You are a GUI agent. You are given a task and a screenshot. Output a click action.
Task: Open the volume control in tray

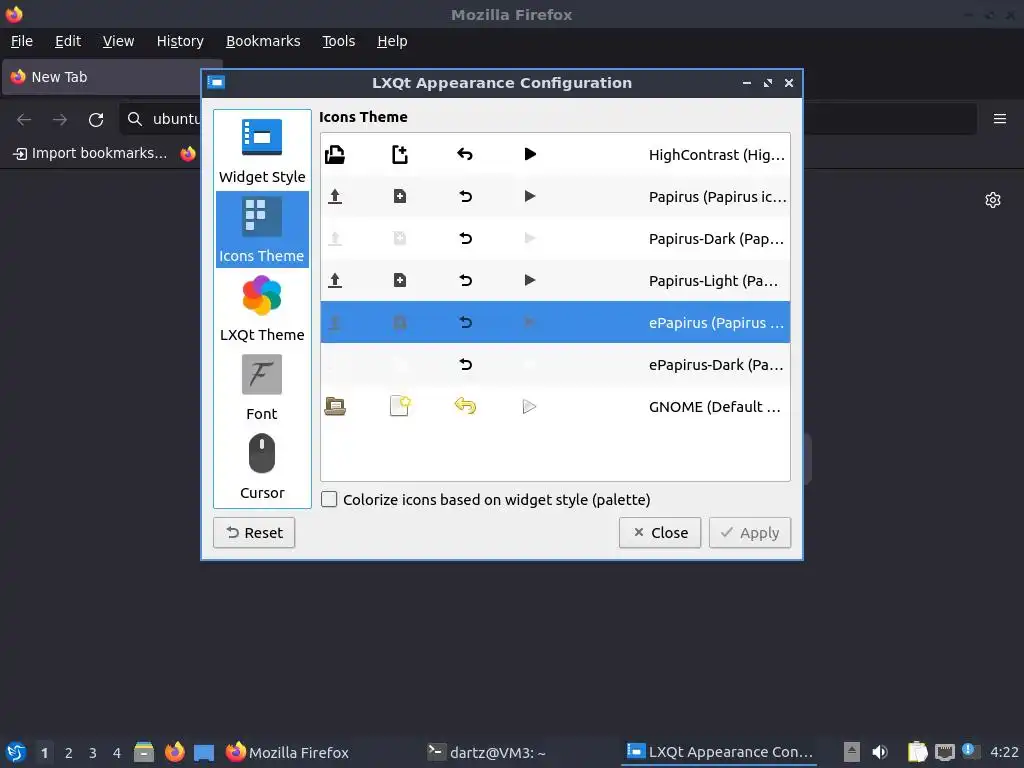880,752
